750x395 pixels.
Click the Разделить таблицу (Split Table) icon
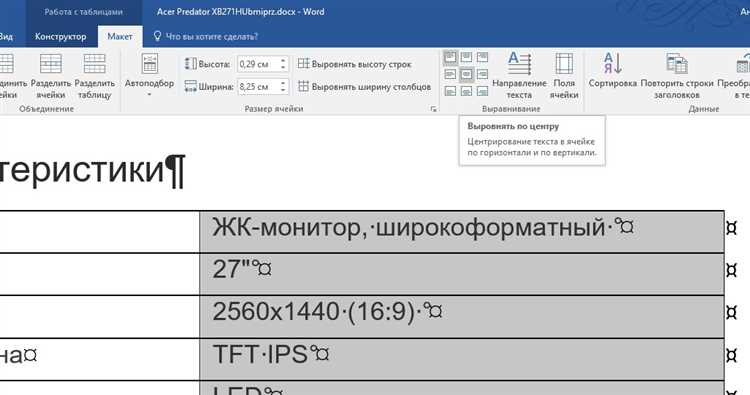coord(94,64)
